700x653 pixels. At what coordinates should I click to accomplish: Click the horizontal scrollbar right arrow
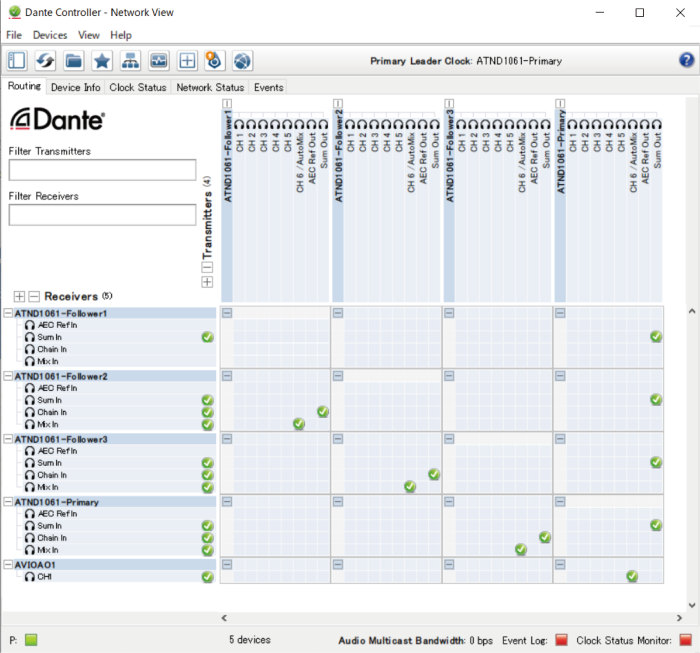click(x=679, y=618)
